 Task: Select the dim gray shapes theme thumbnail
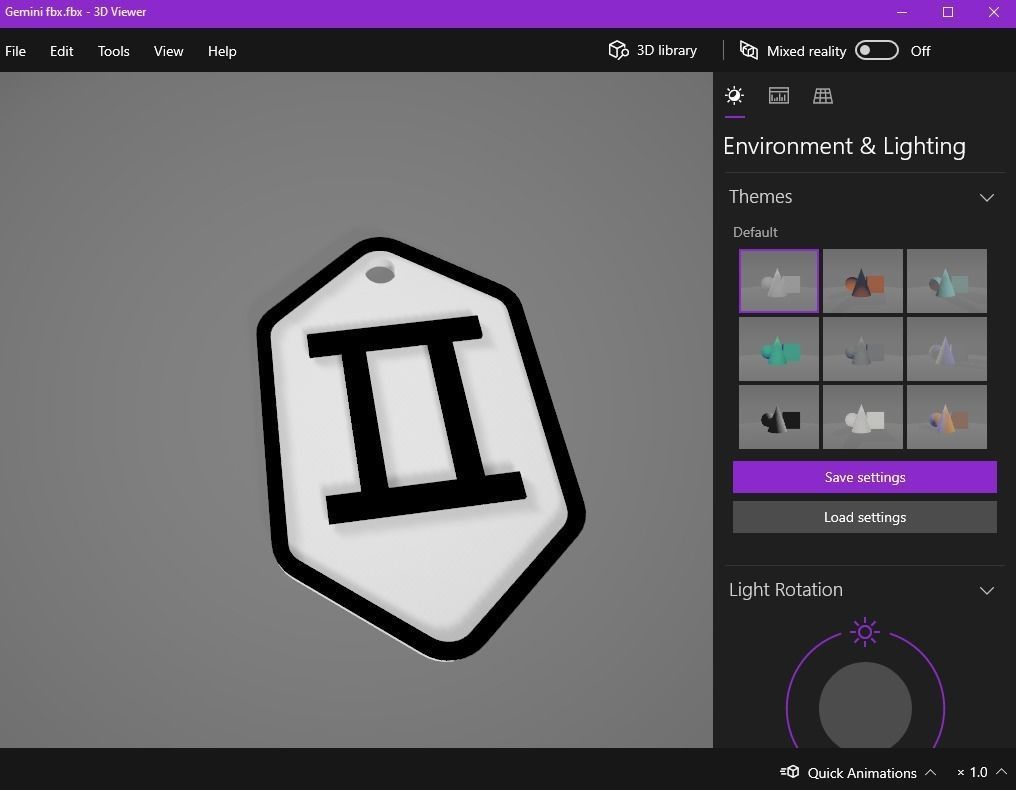point(862,349)
